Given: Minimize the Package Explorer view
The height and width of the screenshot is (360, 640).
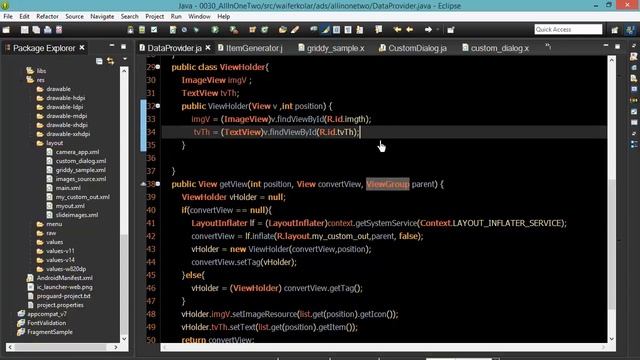Looking at the screenshot, I should [112, 46].
